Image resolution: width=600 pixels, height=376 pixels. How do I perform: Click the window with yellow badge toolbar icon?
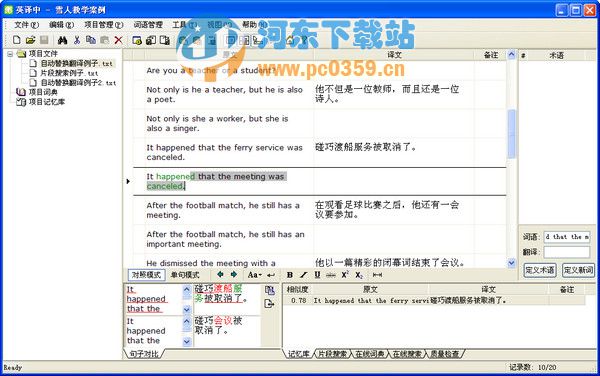coord(137,40)
